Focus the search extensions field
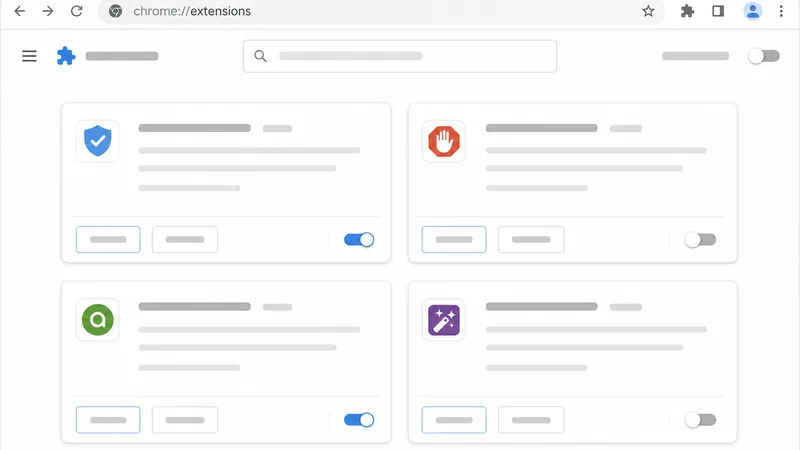800x450 pixels. click(399, 56)
